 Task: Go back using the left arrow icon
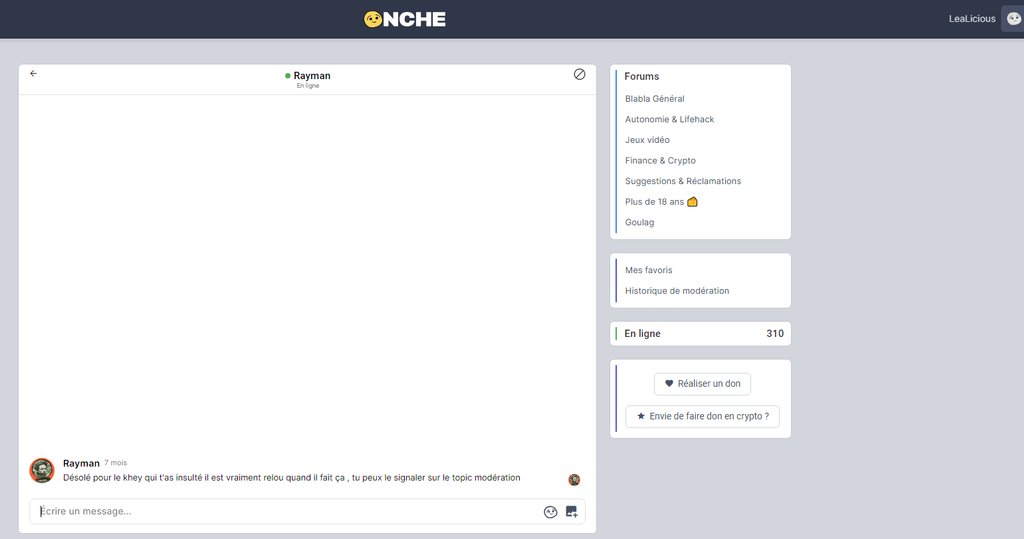pos(33,74)
